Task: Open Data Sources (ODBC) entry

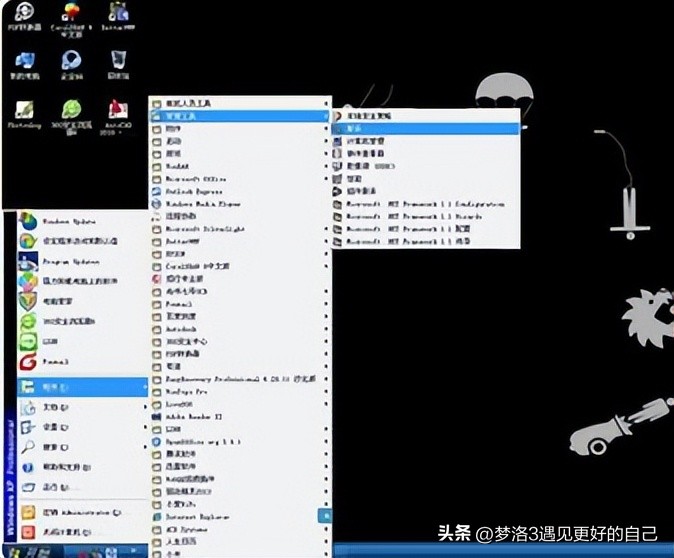Action: click(426, 166)
